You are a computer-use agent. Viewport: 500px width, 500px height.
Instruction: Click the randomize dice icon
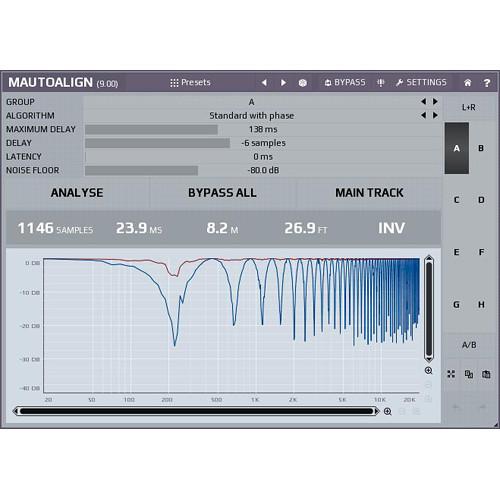coord(303,83)
